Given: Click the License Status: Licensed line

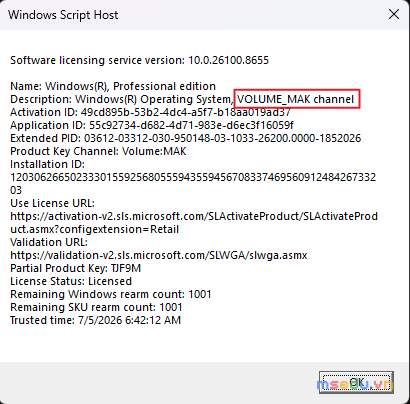Looking at the screenshot, I should pyautogui.click(x=71, y=281).
